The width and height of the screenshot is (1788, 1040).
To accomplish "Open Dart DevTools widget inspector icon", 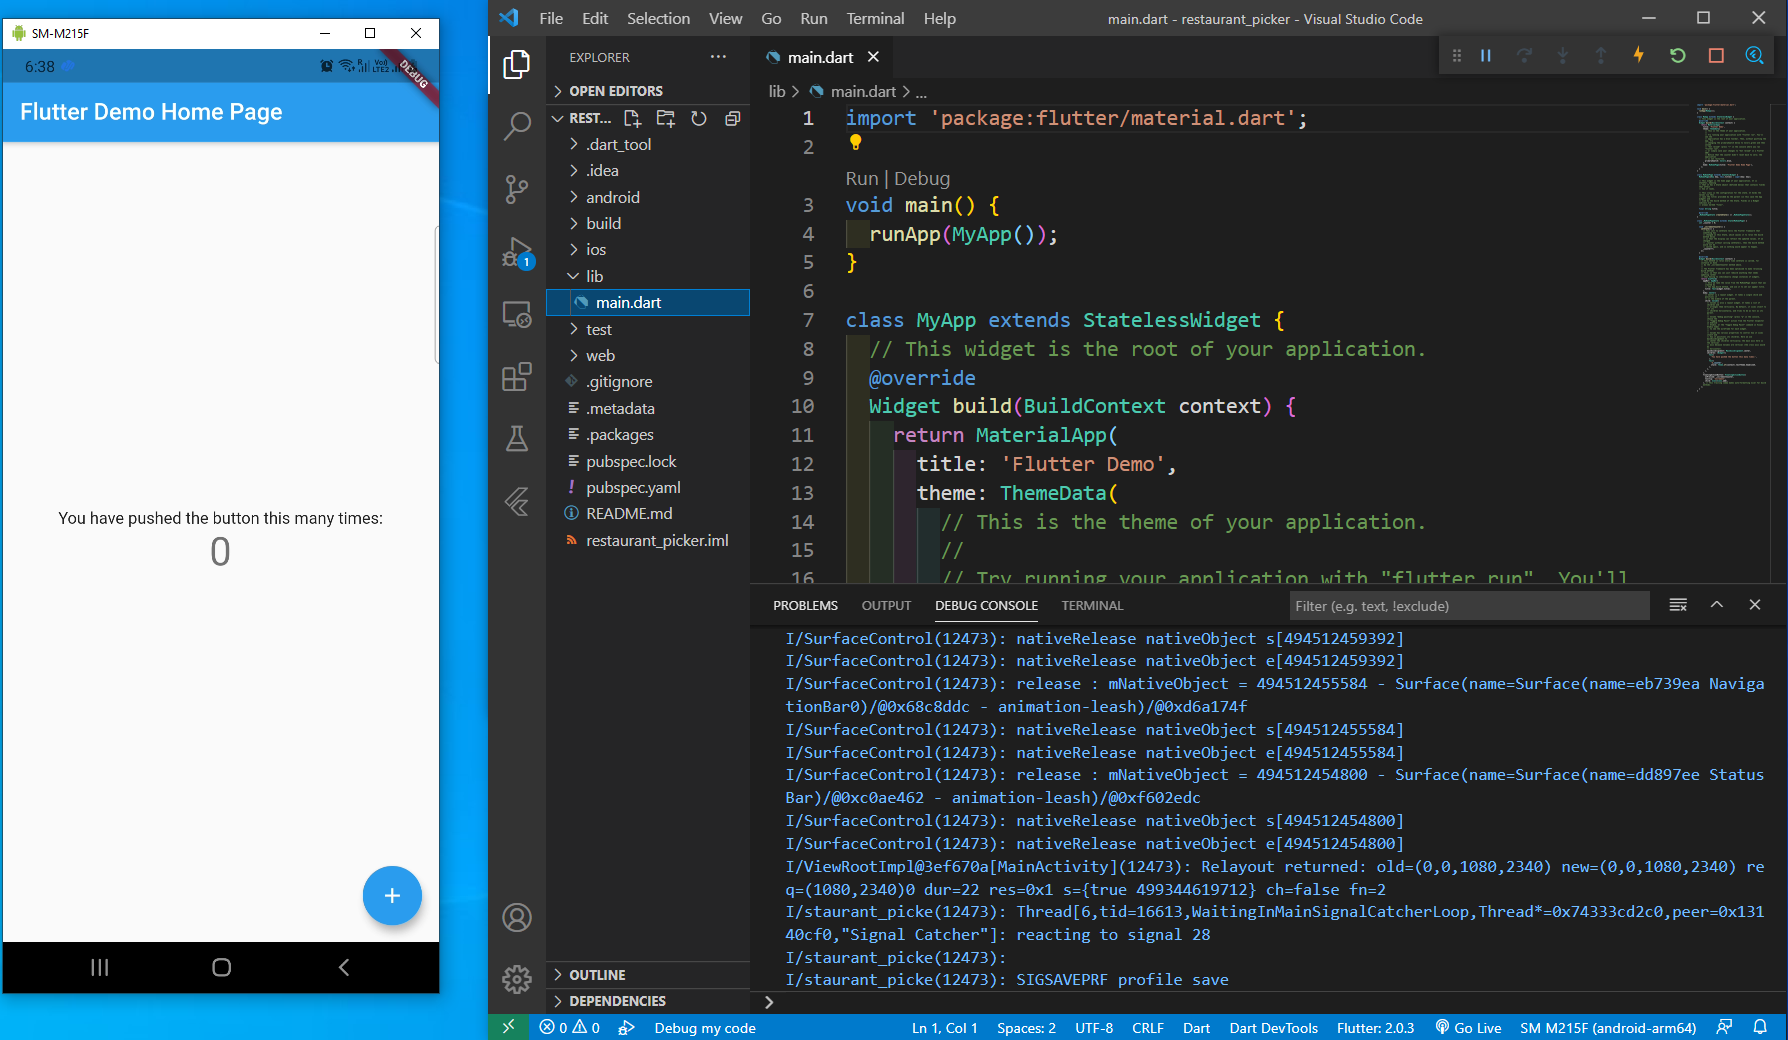I will pyautogui.click(x=1754, y=56).
